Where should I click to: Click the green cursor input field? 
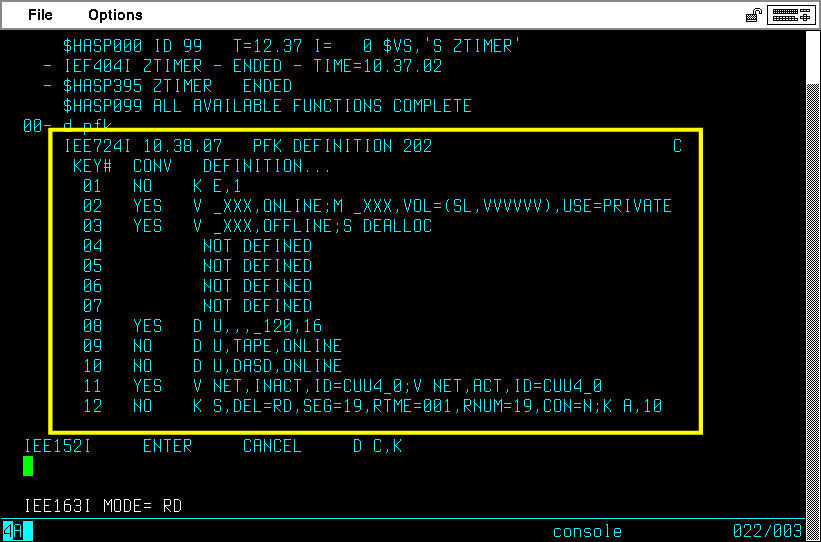pyautogui.click(x=28, y=466)
